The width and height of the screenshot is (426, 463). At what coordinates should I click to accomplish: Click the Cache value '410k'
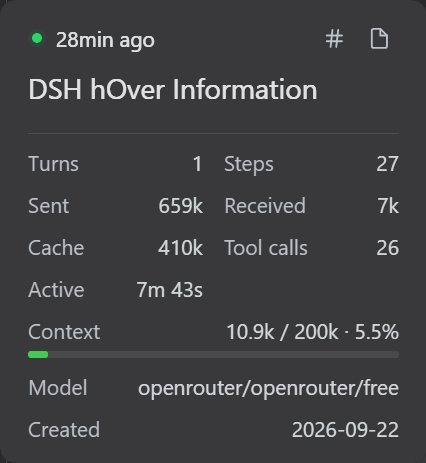pyautogui.click(x=180, y=248)
